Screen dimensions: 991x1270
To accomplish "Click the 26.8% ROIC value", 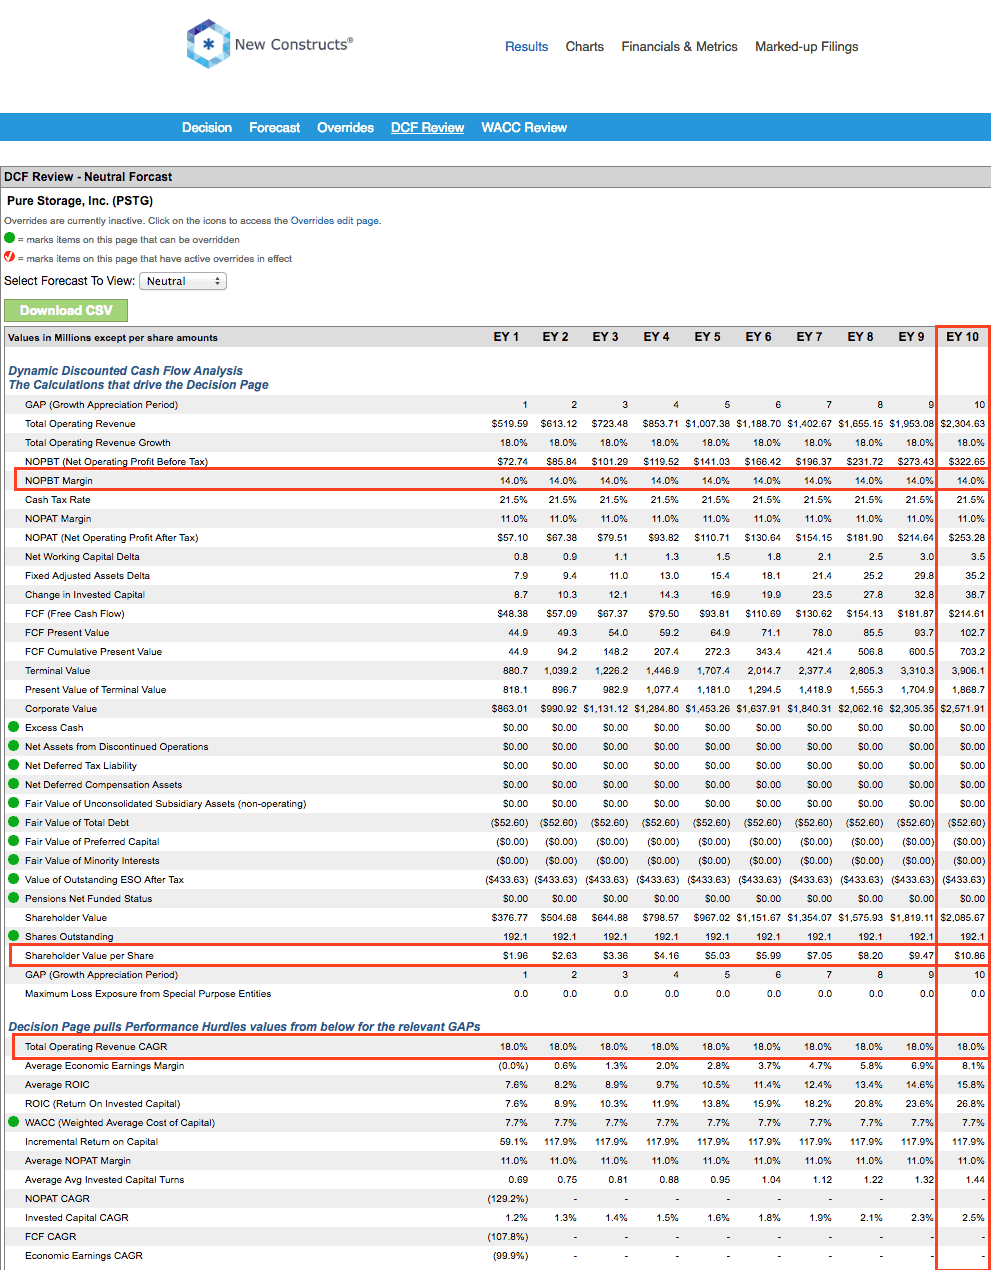I will [x=970, y=1104].
